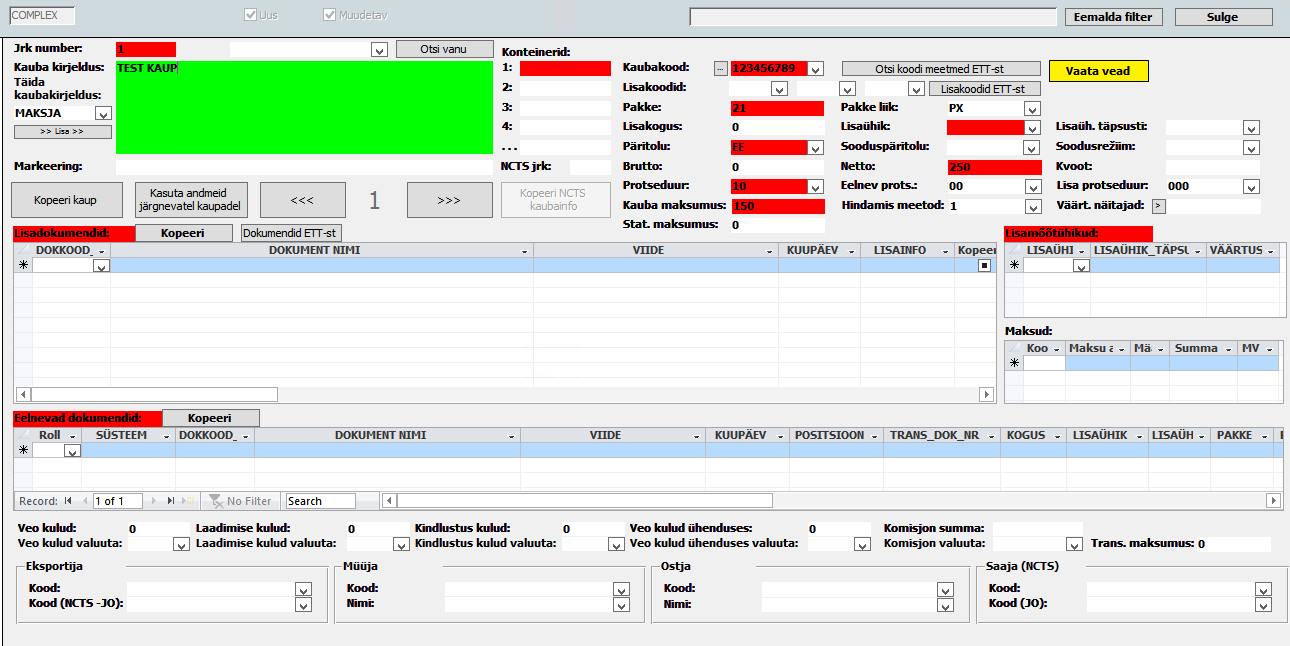Click Otsi vanu button
This screenshot has width=1290, height=646.
point(444,49)
